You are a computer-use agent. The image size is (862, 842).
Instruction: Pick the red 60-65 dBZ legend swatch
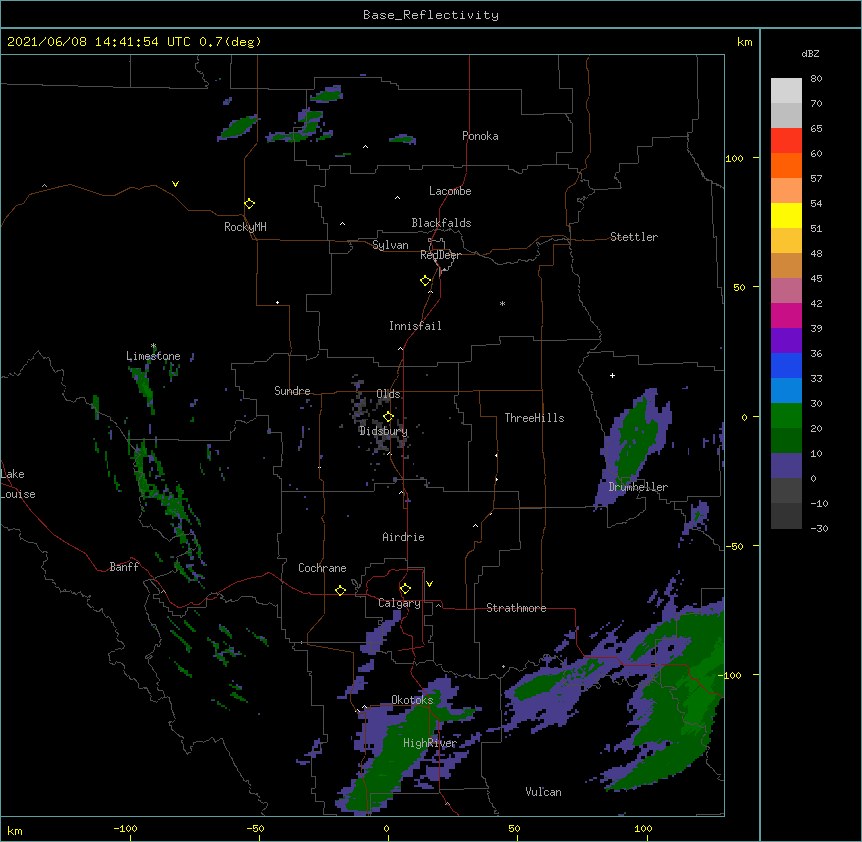(786, 140)
